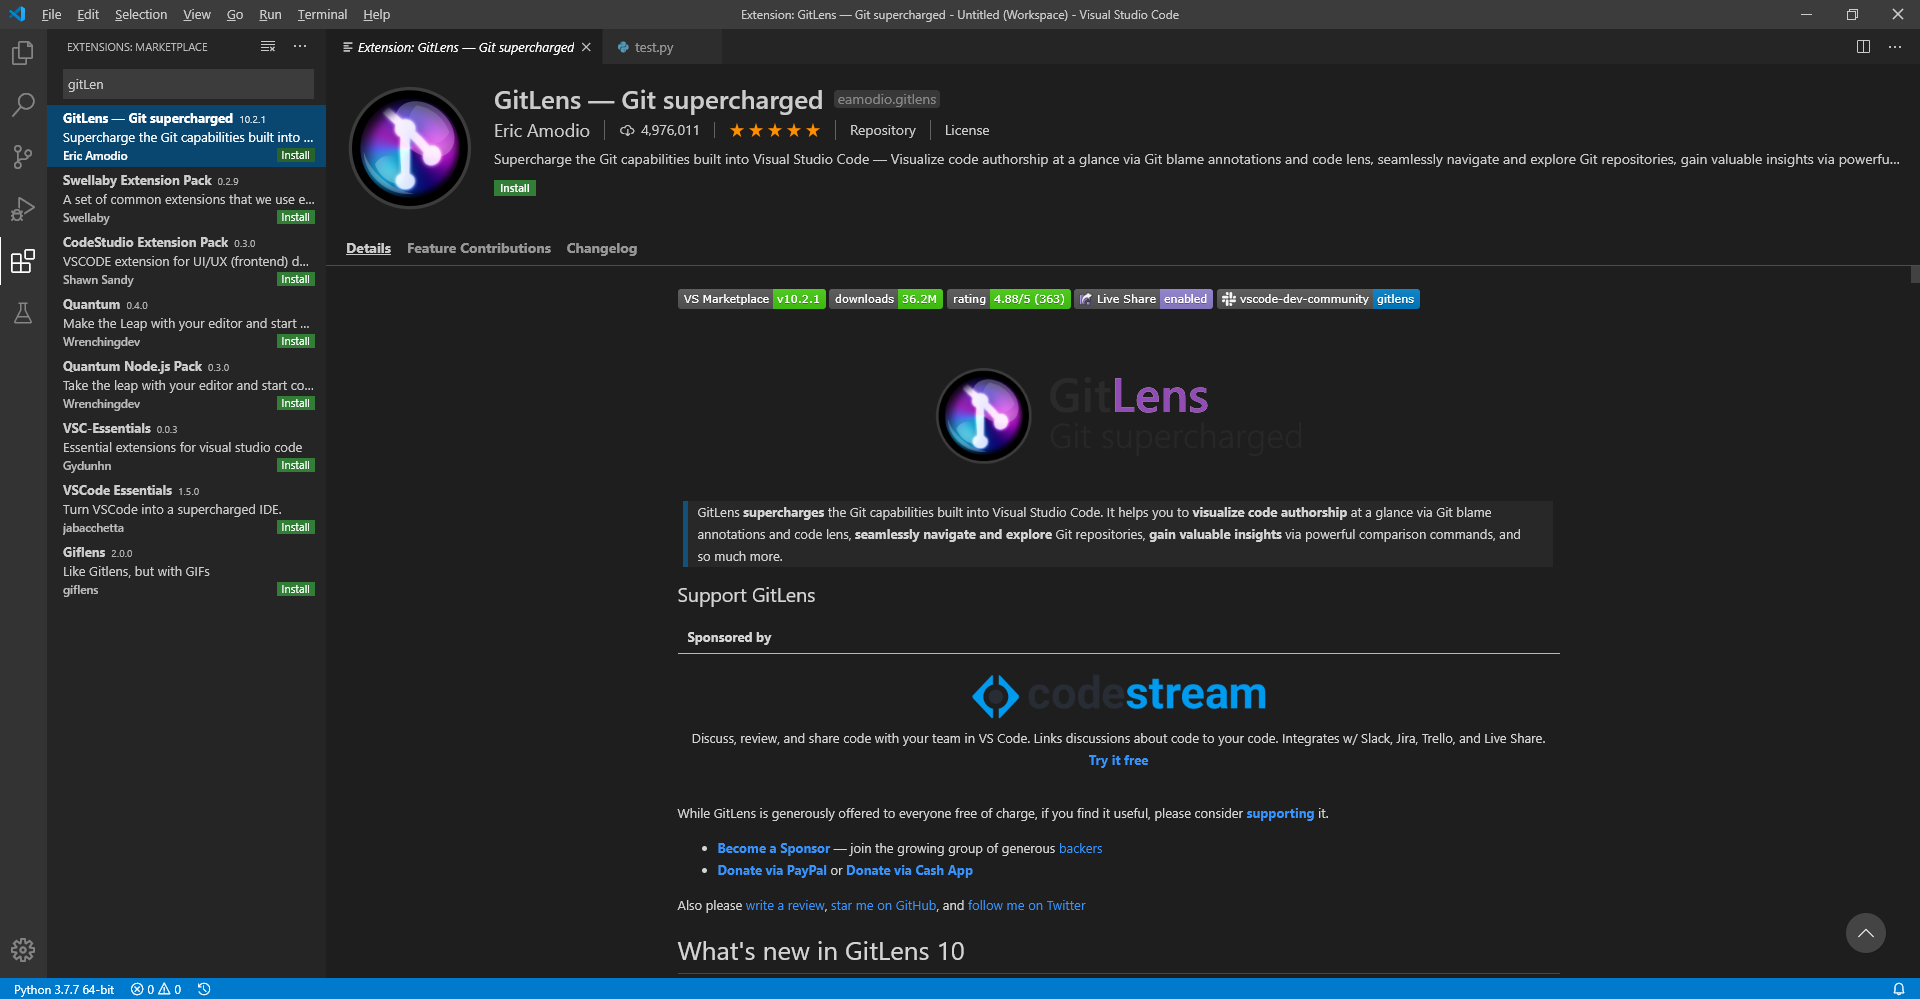Viewport: 1920px width, 999px height.
Task: Click the Live Share enabled badge
Action: (1143, 299)
